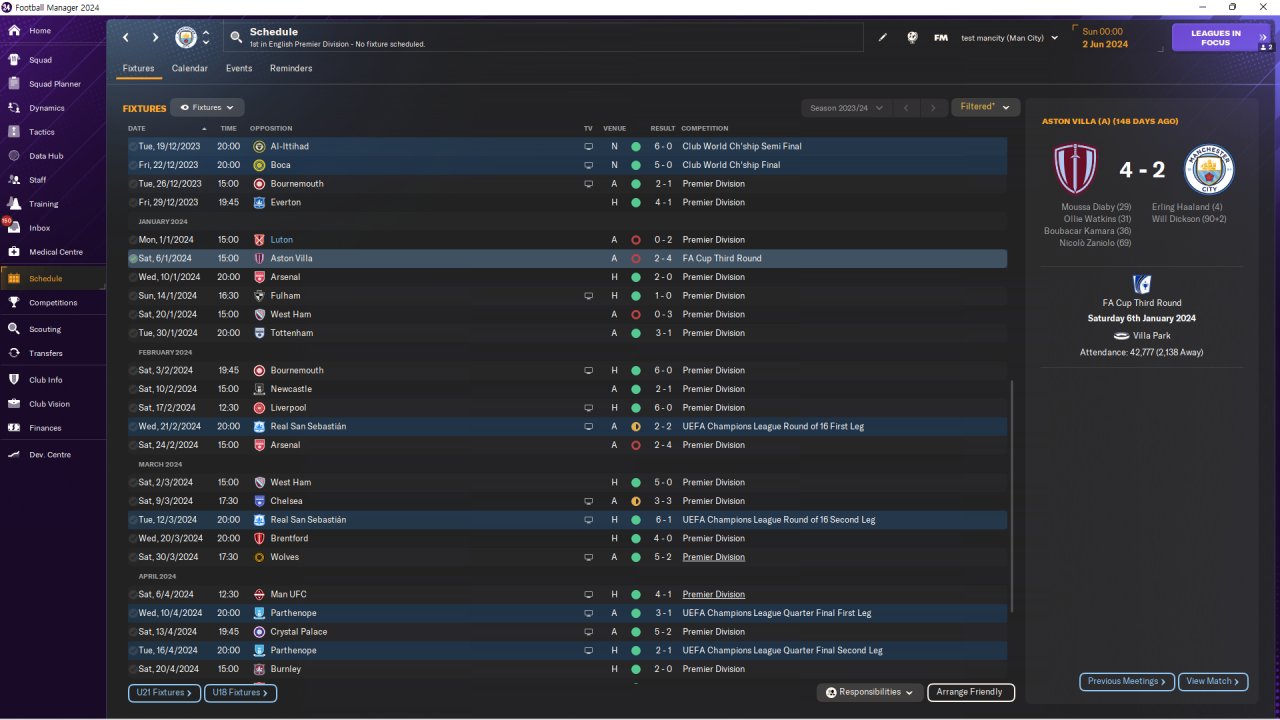1280x720 pixels.
Task: Open Transfers from the sidebar
Action: click(x=46, y=353)
